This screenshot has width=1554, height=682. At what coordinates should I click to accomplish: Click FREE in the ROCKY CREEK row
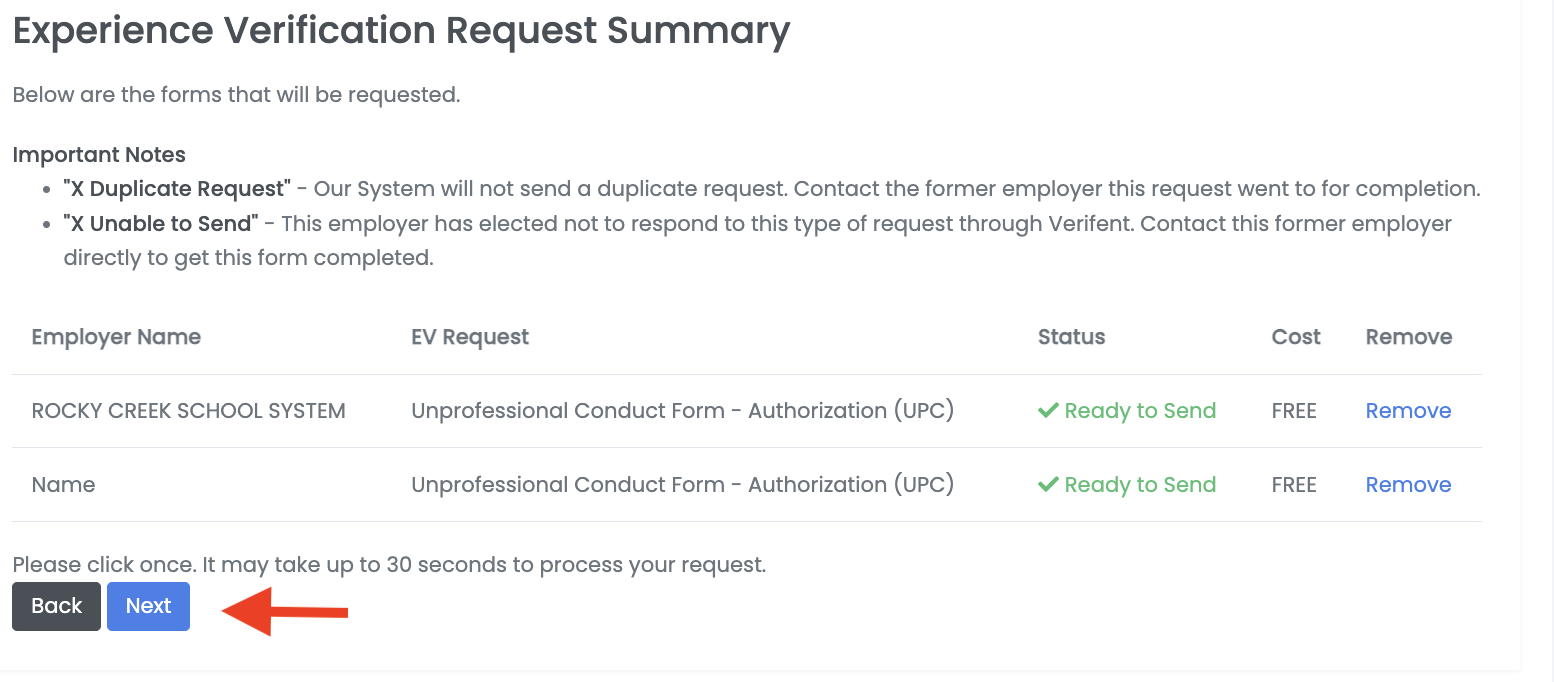[1293, 410]
